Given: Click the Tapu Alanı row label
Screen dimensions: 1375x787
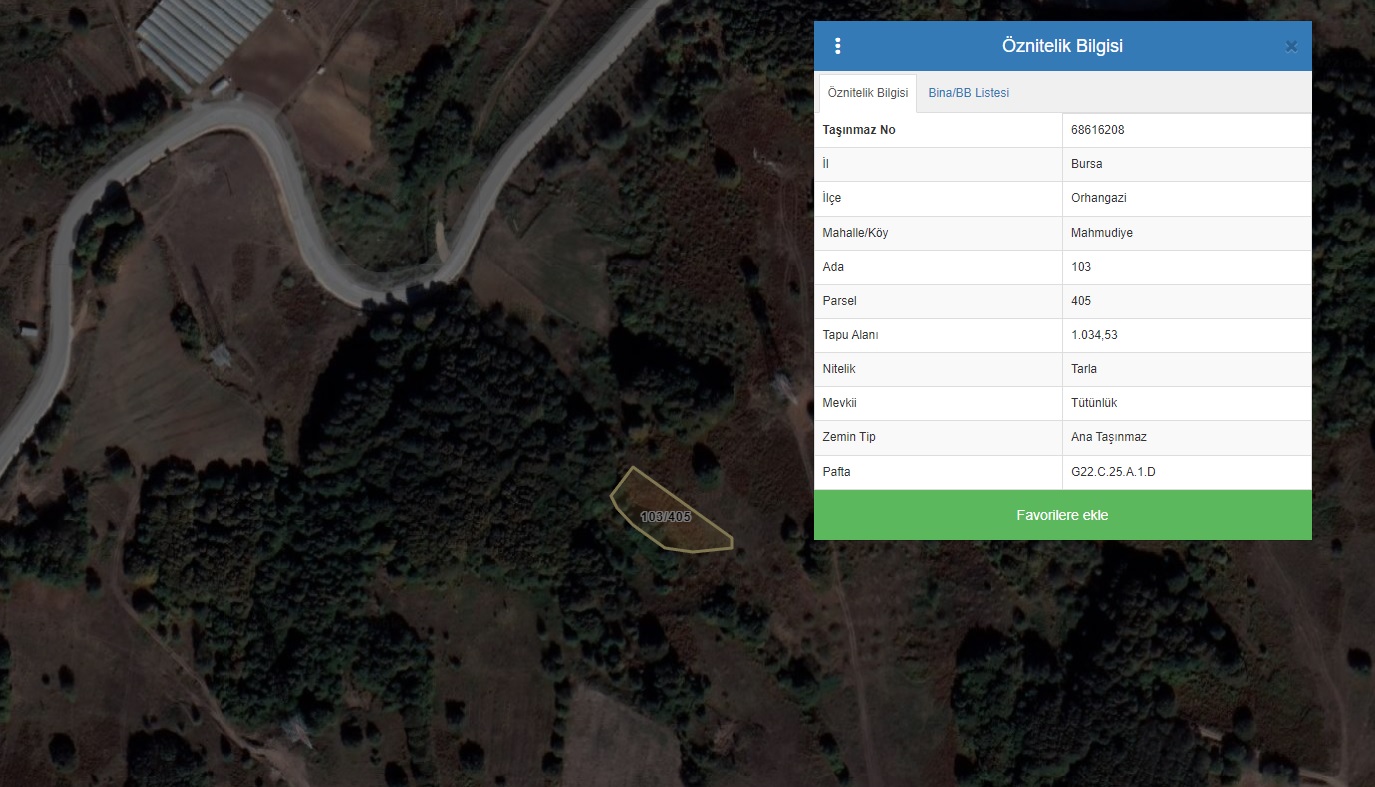Looking at the screenshot, I should click(850, 335).
